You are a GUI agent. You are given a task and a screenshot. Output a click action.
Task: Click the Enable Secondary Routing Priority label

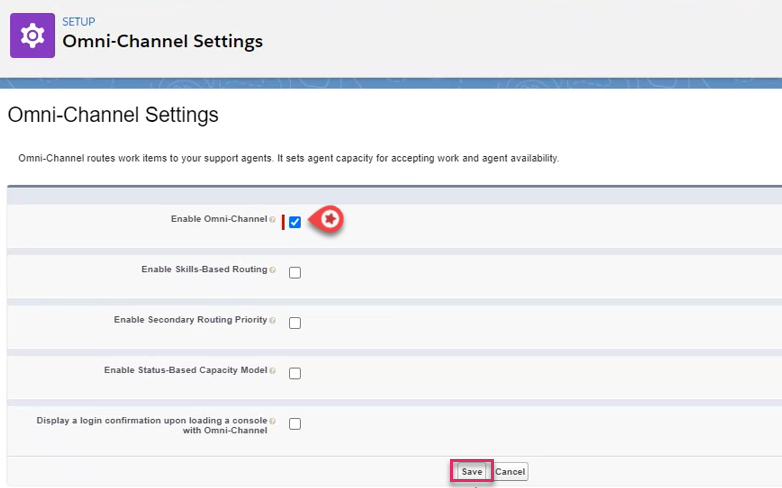click(x=190, y=320)
